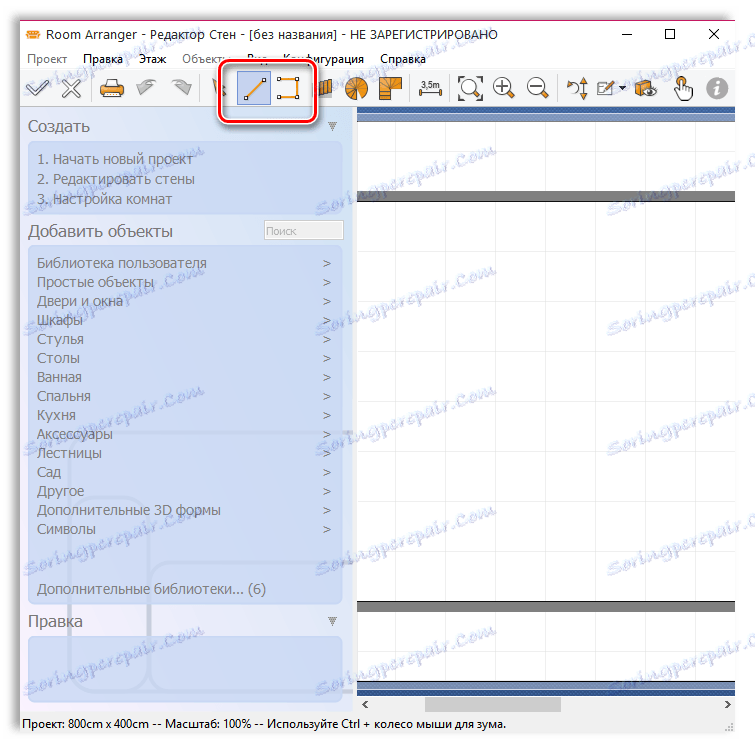Open the Проект menu
The height and width of the screenshot is (752, 755).
(x=47, y=59)
